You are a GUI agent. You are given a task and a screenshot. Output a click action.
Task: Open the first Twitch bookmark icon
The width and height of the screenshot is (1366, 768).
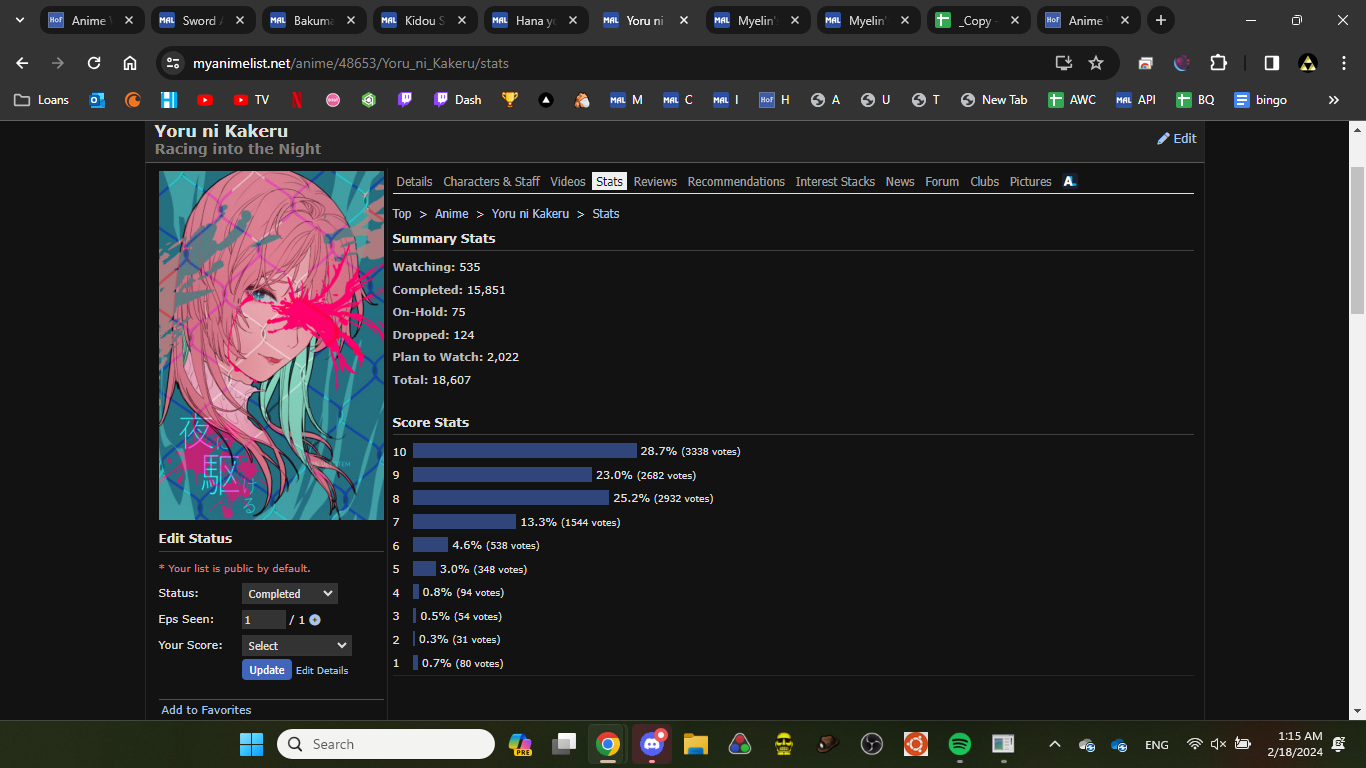click(x=405, y=100)
